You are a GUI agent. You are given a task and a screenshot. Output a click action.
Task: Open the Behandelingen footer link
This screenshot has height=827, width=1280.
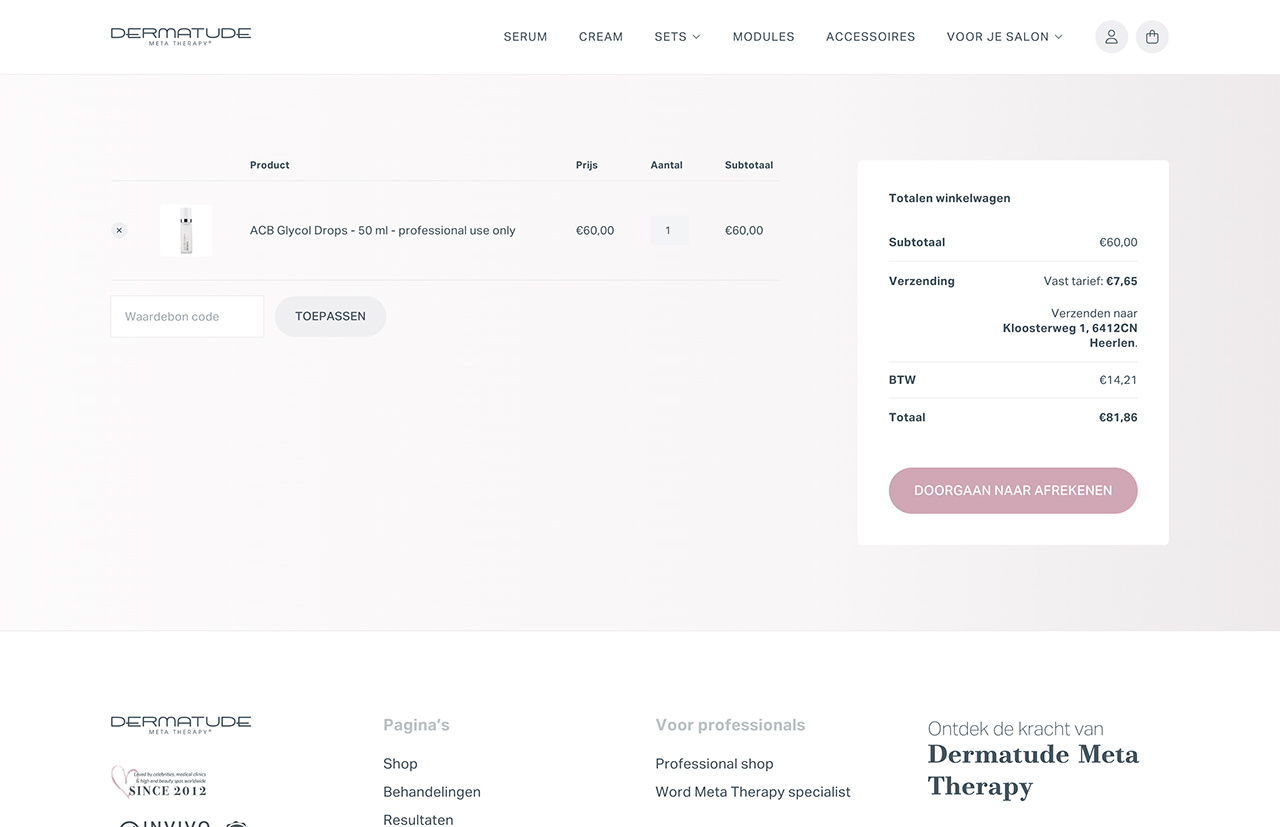432,792
